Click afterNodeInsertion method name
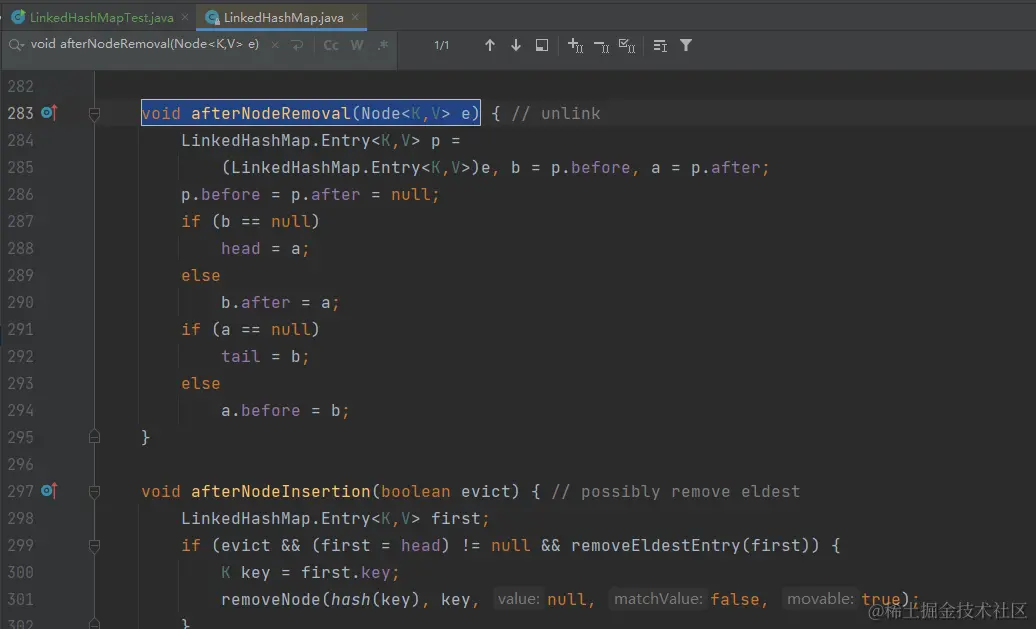 coord(281,491)
